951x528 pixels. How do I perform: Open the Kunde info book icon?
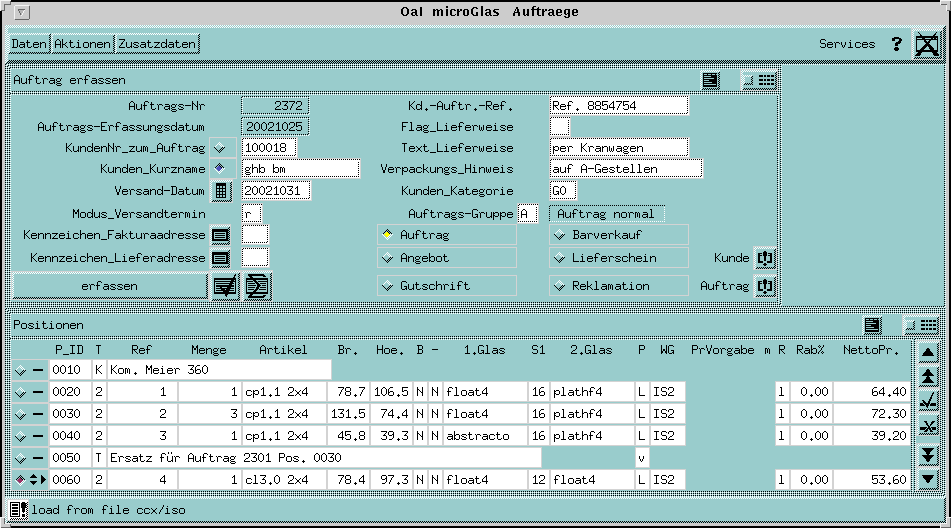765,258
